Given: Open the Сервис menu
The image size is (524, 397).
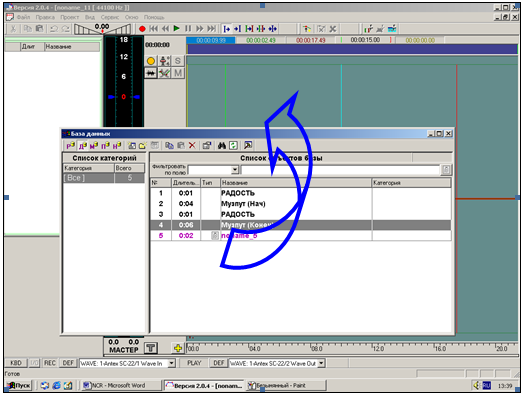Looking at the screenshot, I should (x=110, y=17).
